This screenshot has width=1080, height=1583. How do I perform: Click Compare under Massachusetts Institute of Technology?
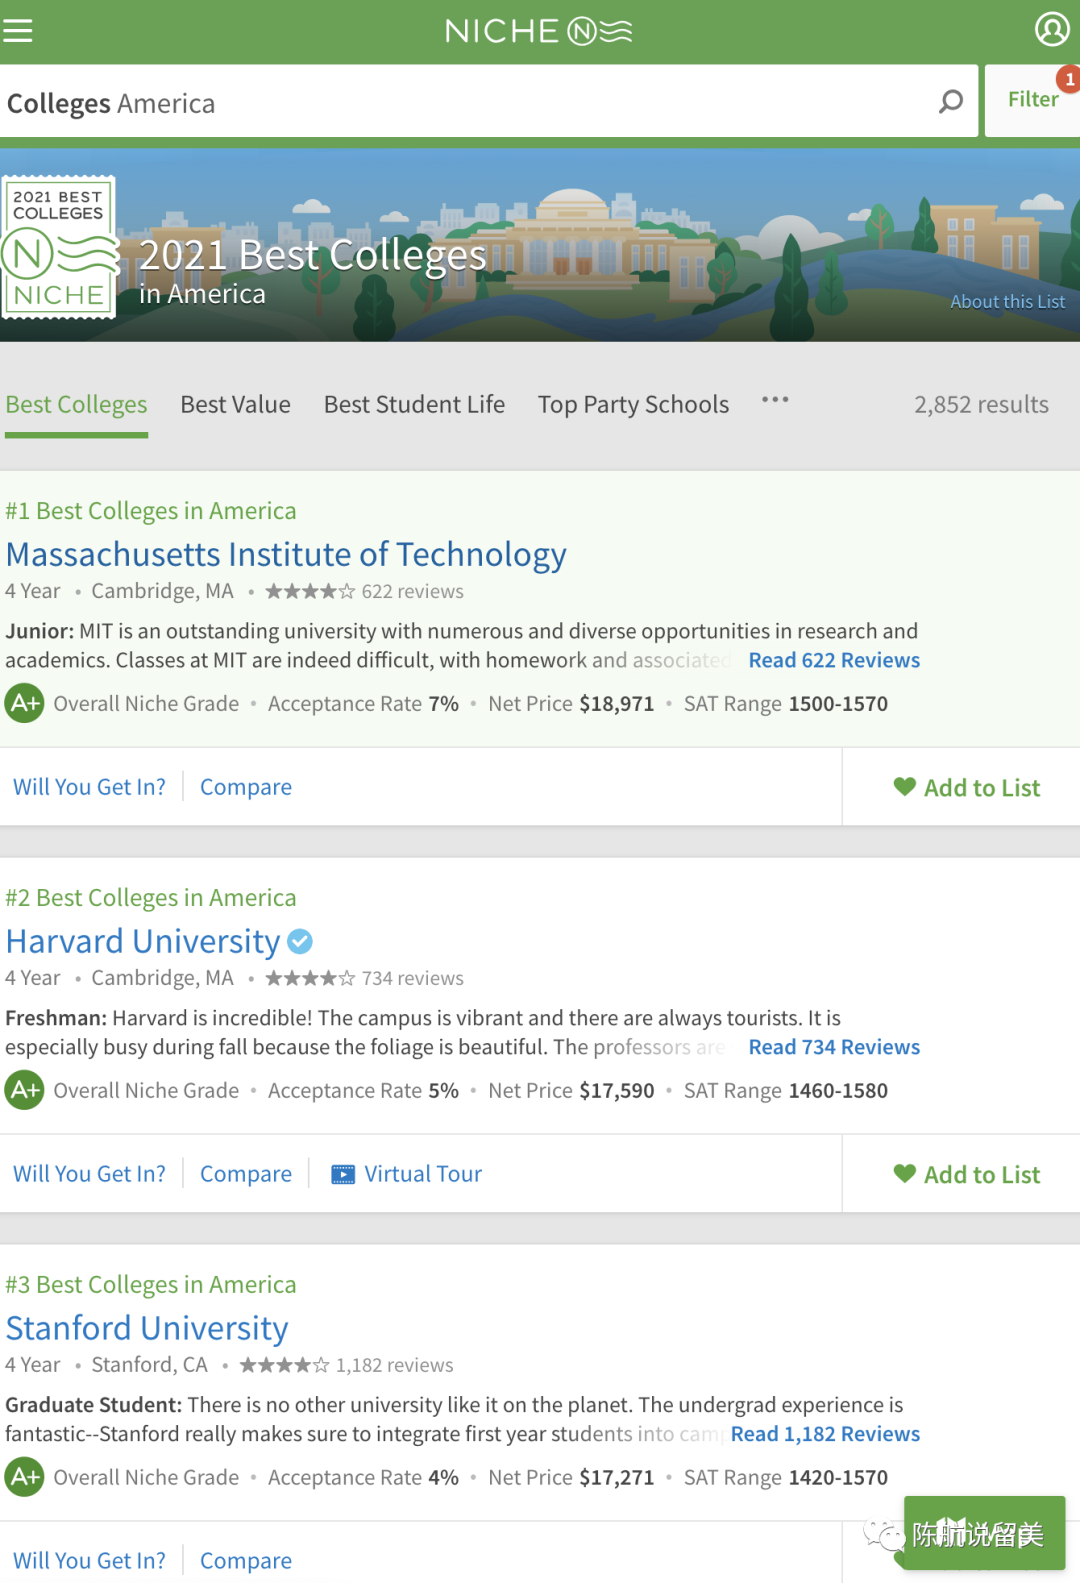[246, 787]
